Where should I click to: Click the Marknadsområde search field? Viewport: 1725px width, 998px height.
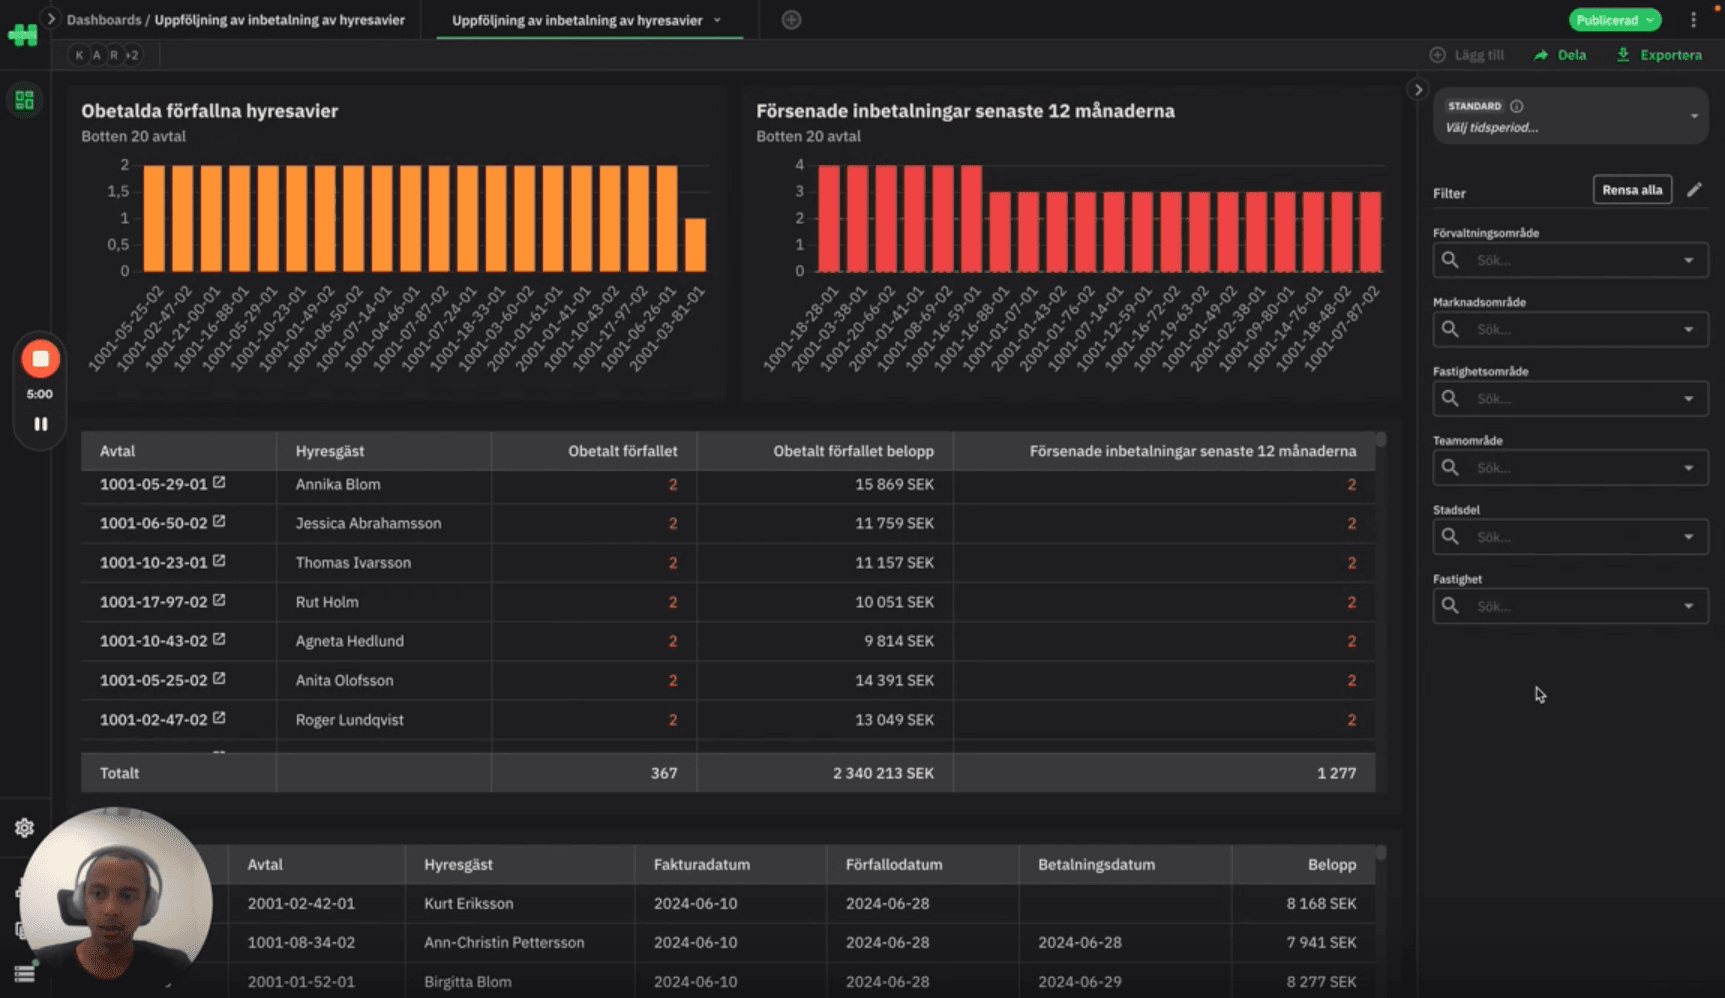(1570, 329)
